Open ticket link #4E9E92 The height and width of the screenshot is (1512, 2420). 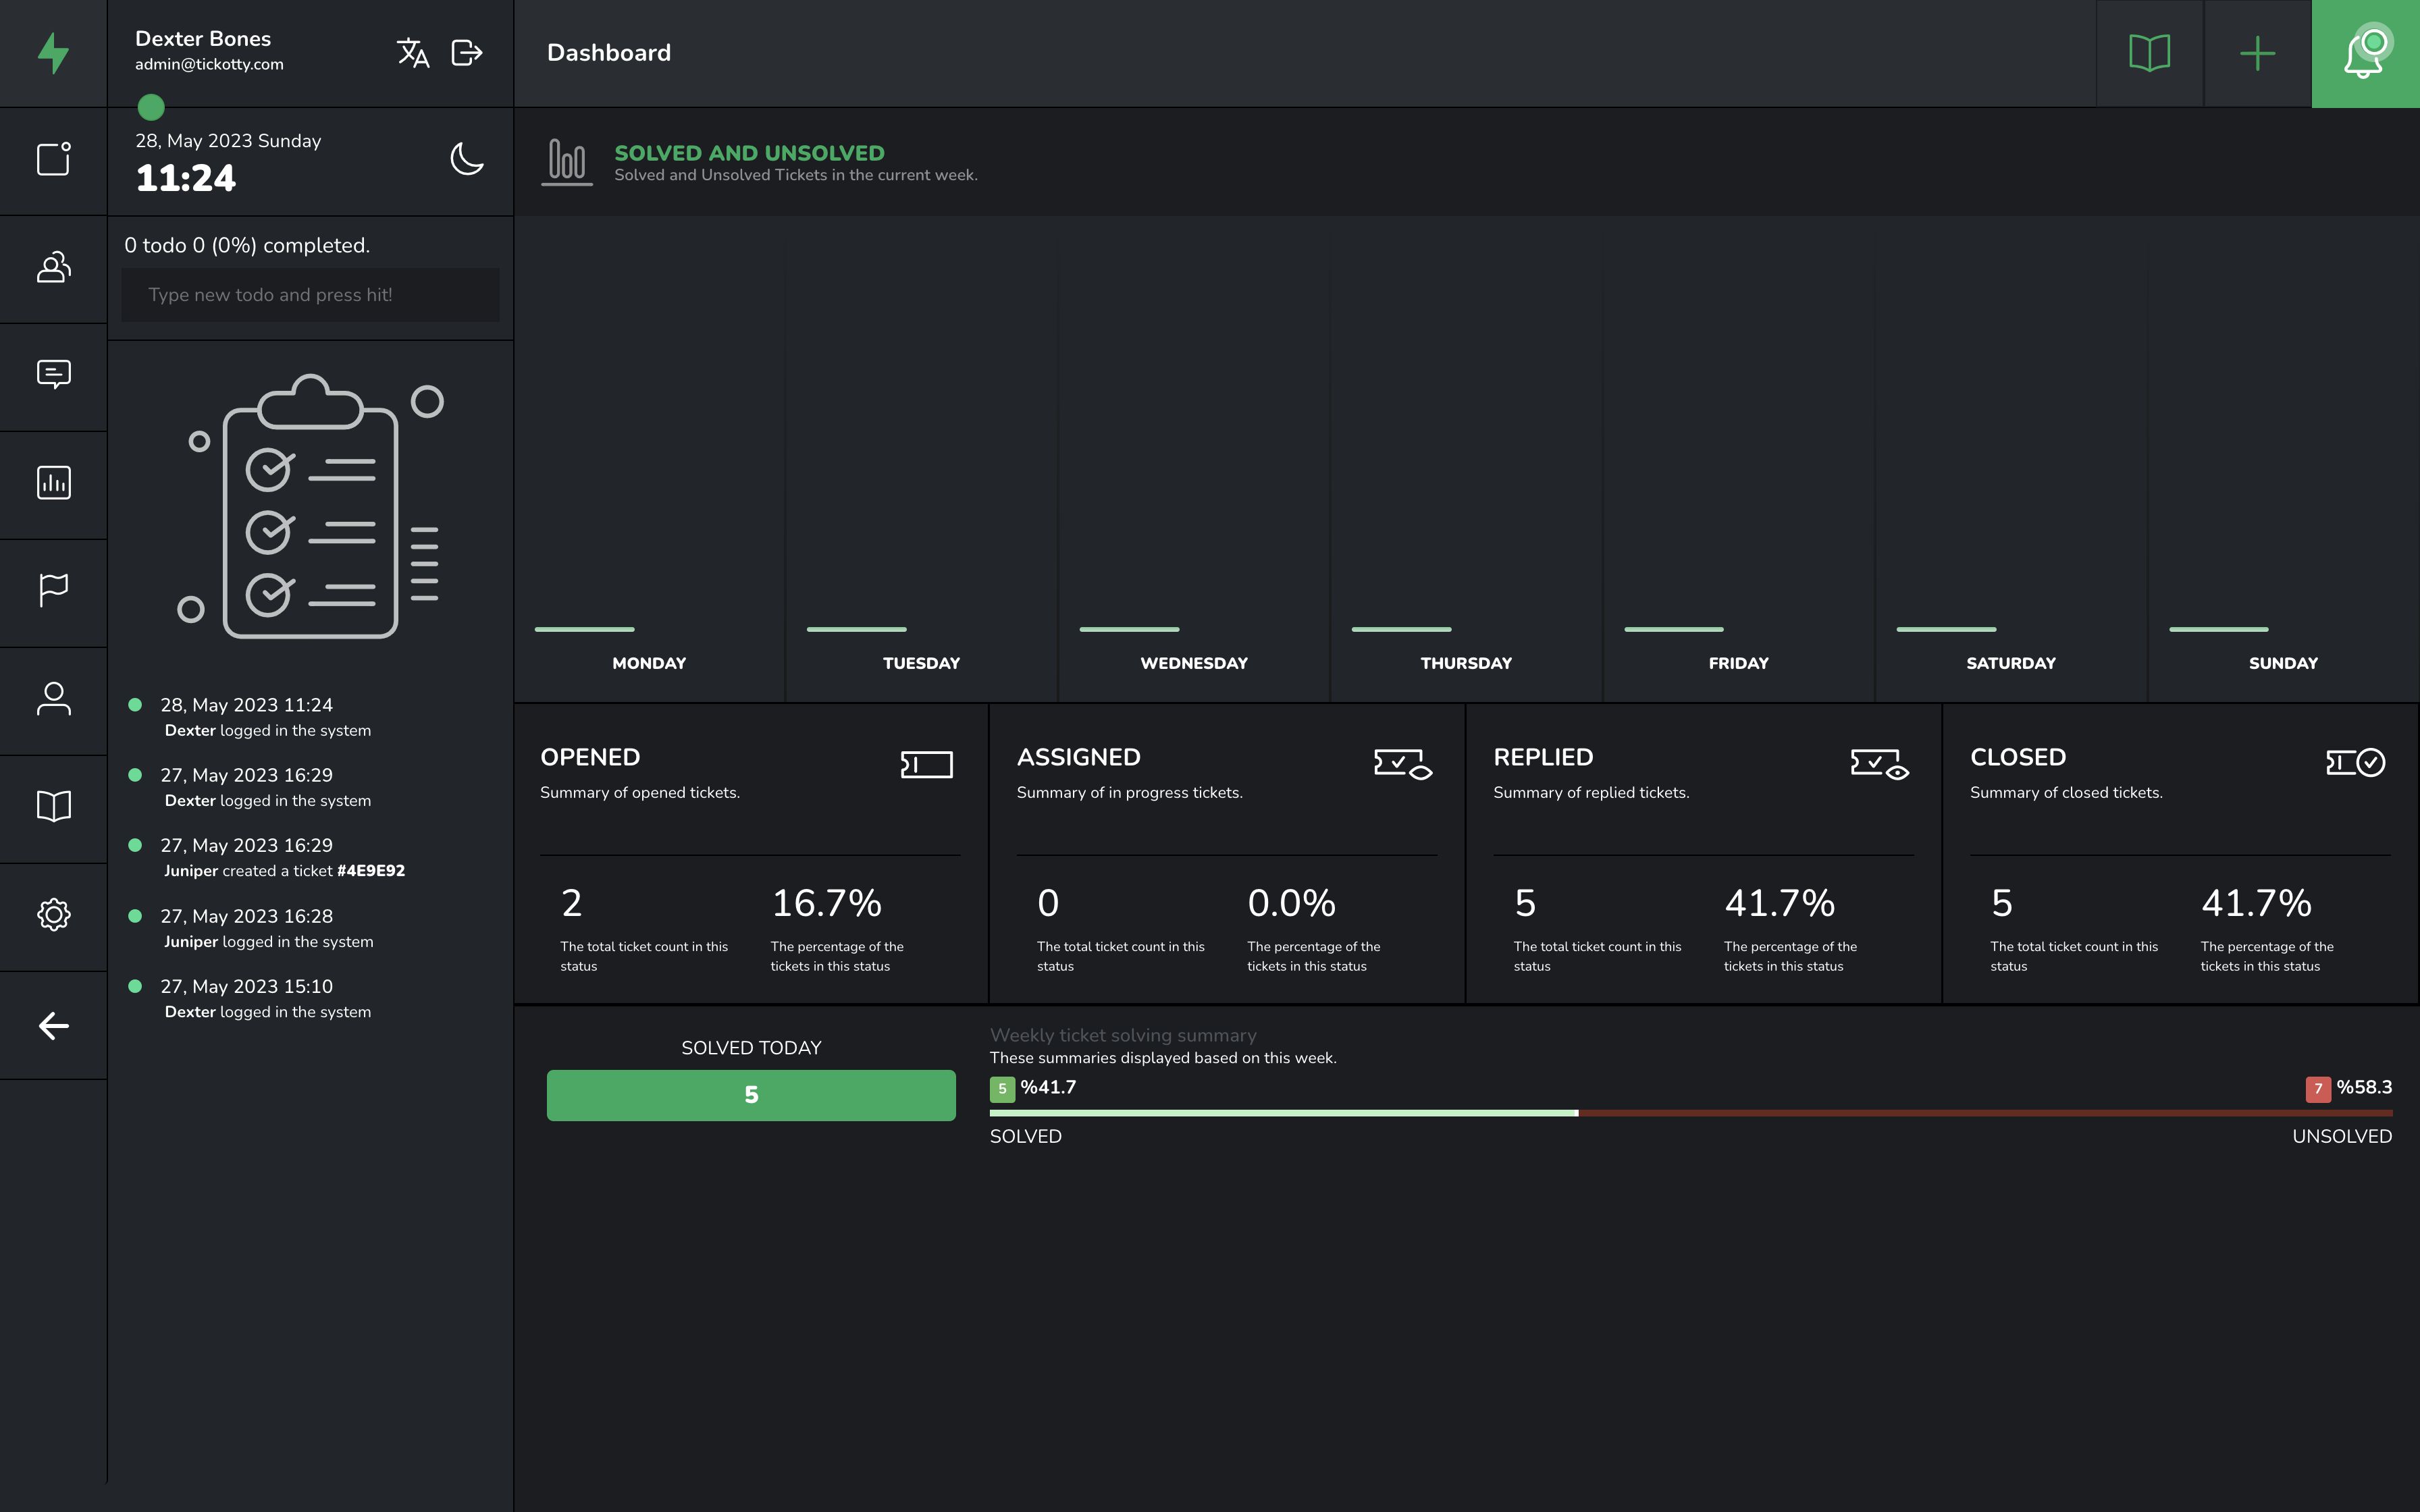click(371, 871)
